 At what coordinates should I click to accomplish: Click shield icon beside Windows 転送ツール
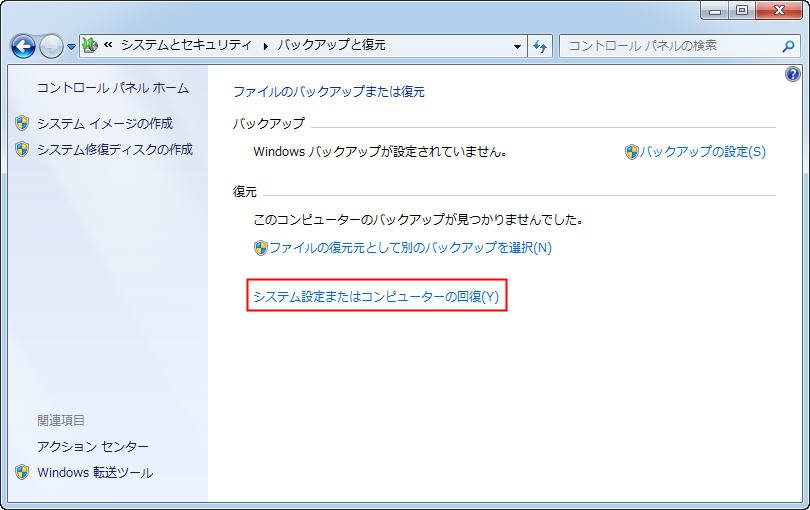22,472
